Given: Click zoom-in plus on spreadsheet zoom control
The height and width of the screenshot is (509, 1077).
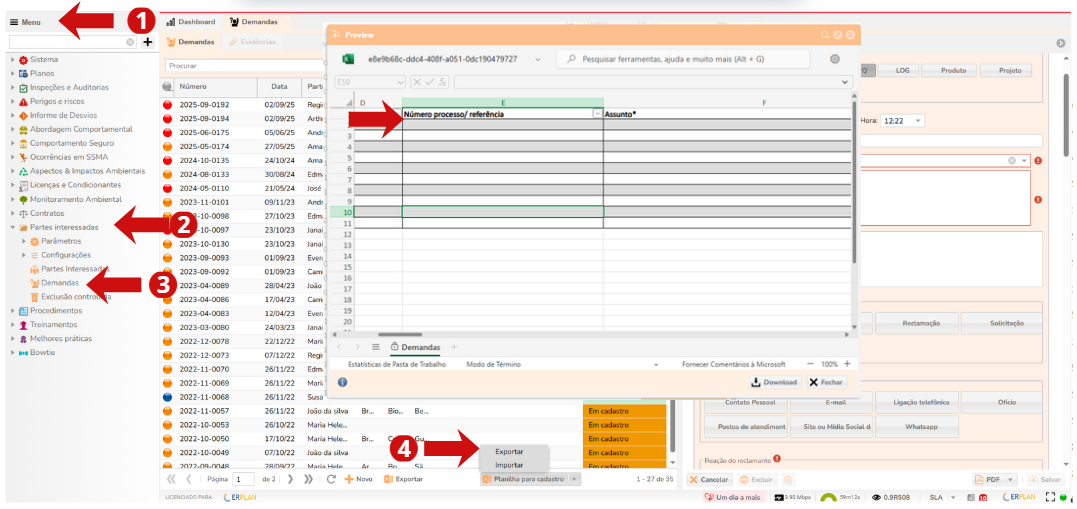Looking at the screenshot, I should coord(847,364).
